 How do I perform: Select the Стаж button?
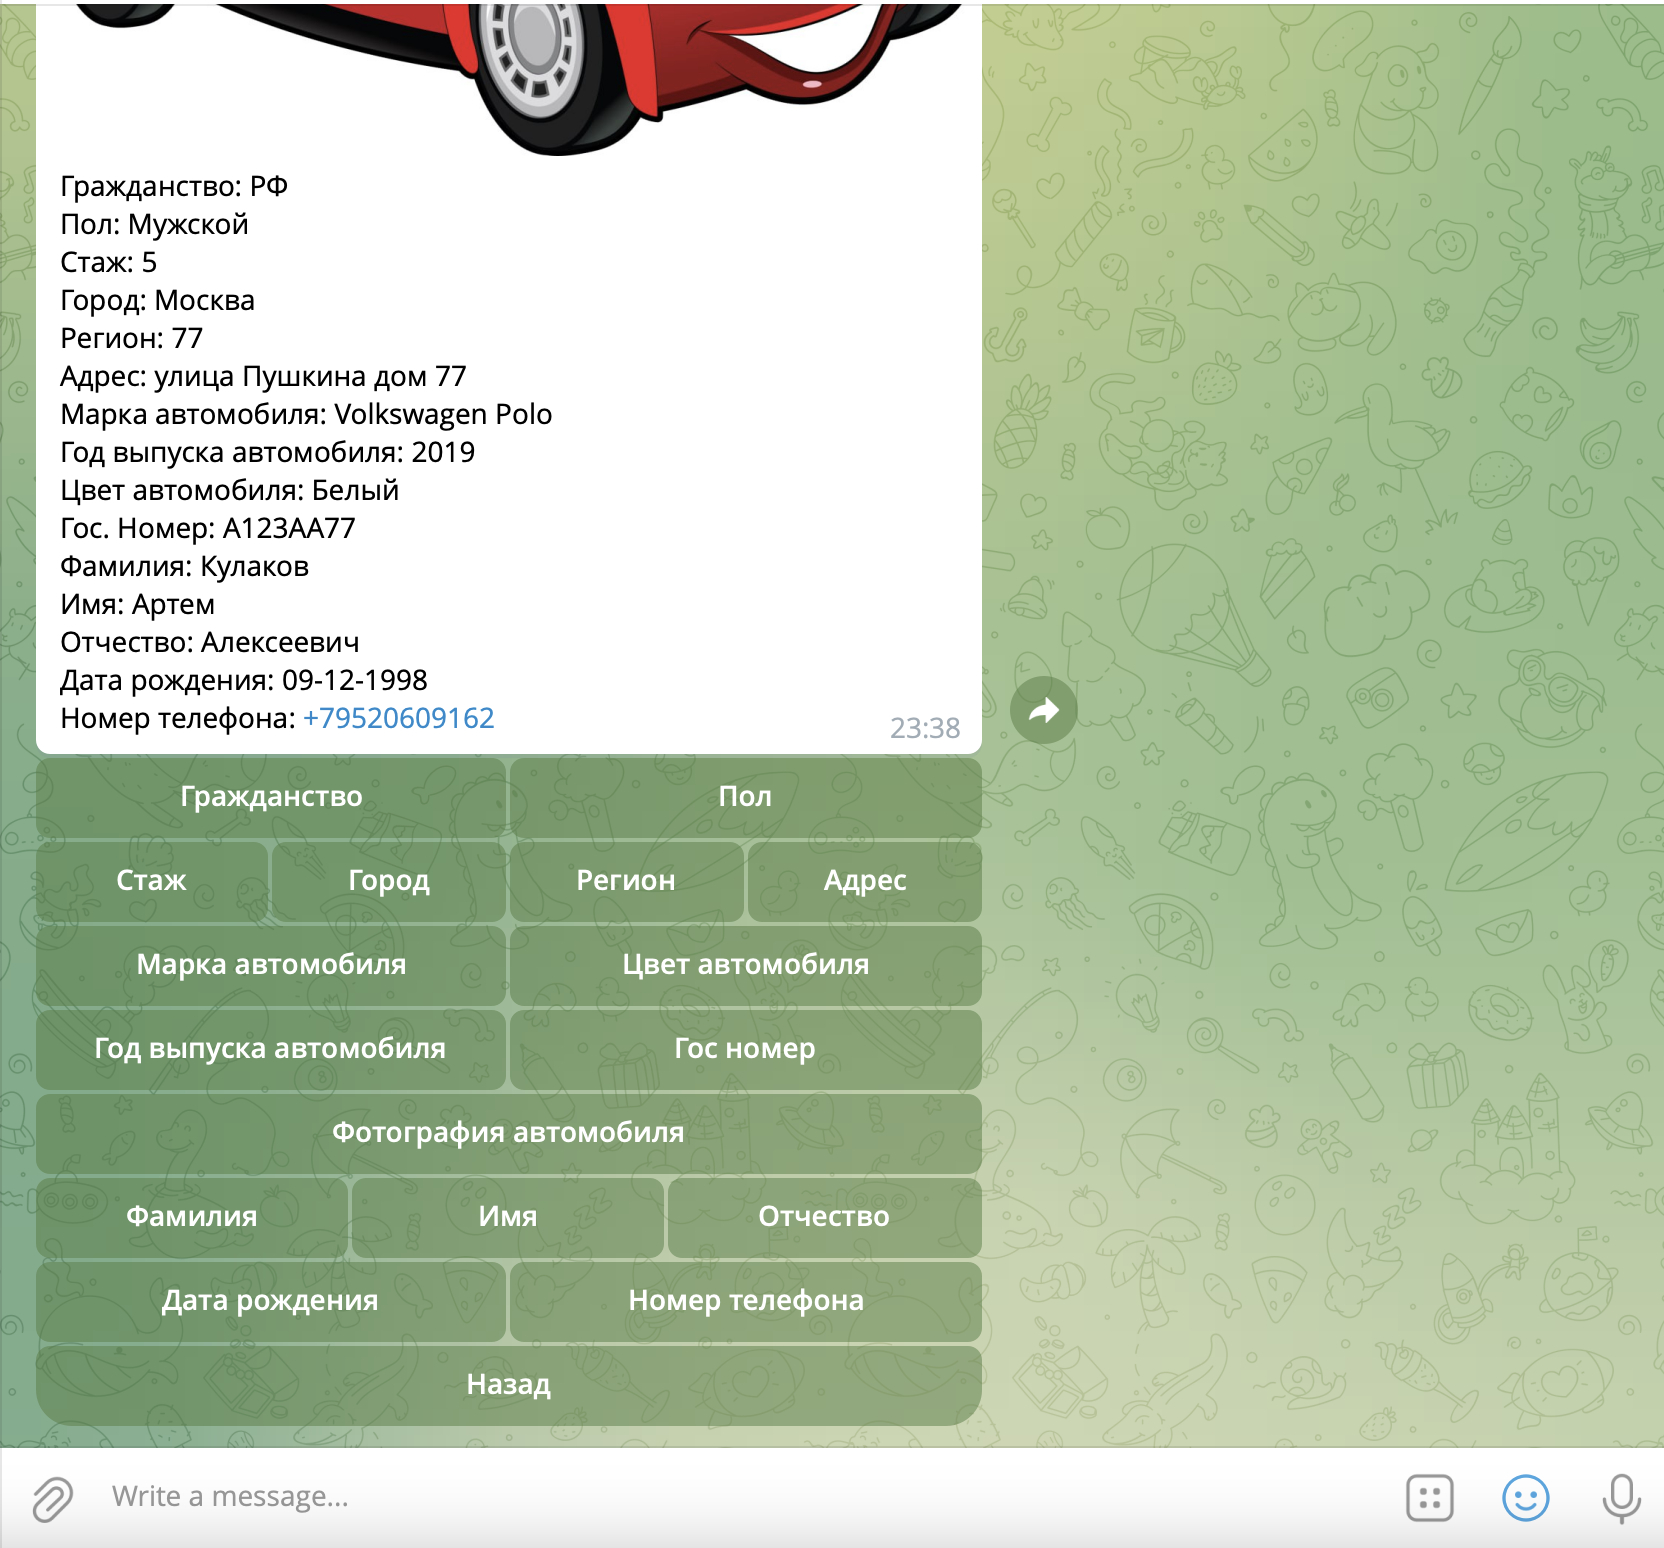click(152, 881)
